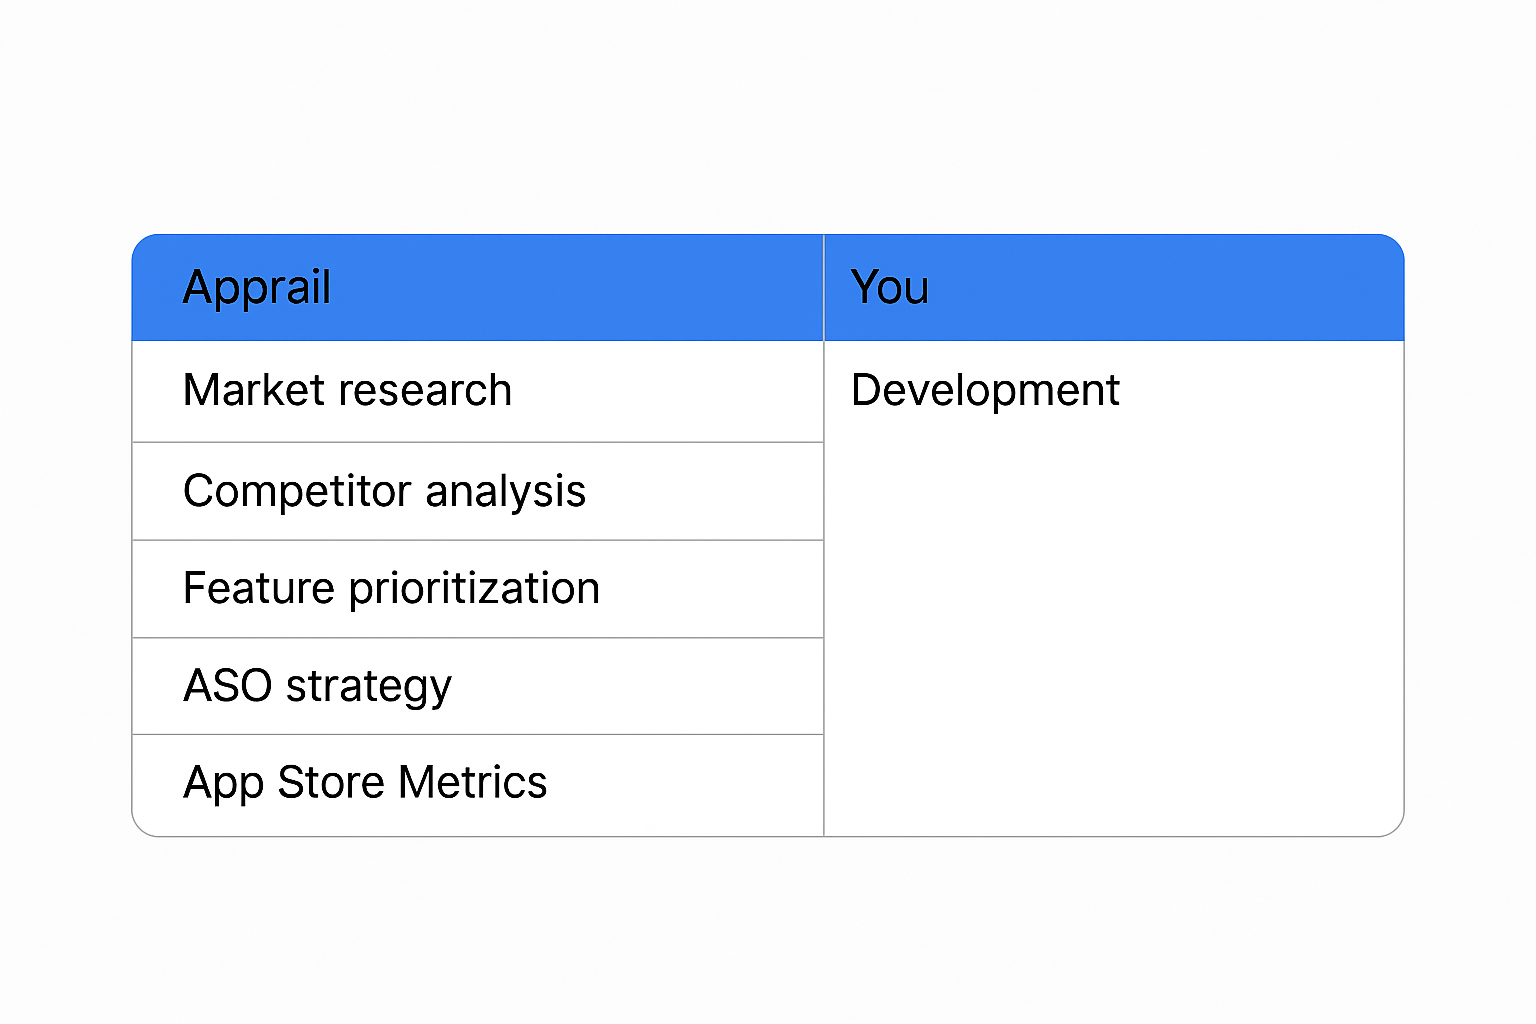Click the word "Metrics" in the last row
This screenshot has width=1536, height=1024.
coord(472,782)
